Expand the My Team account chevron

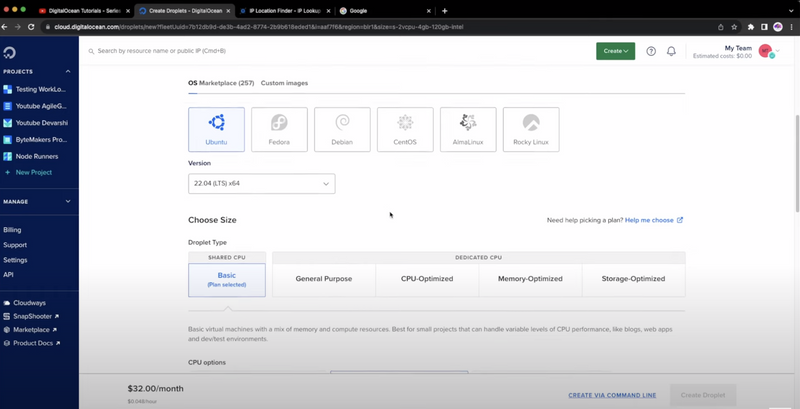778,51
